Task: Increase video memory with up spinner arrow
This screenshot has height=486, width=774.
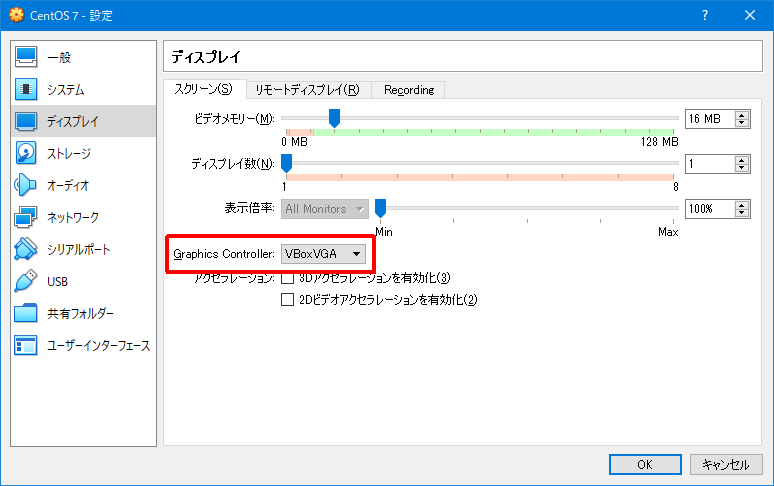Action: tap(741, 115)
